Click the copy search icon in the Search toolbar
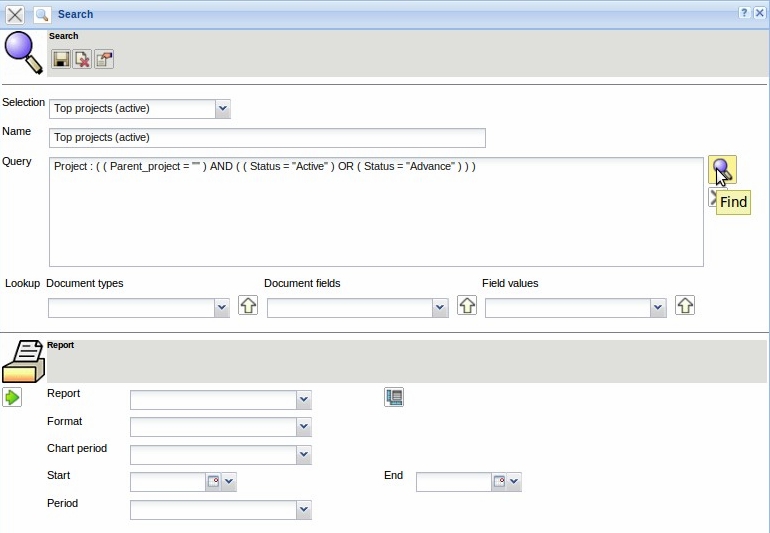The width and height of the screenshot is (770, 533). coord(104,60)
